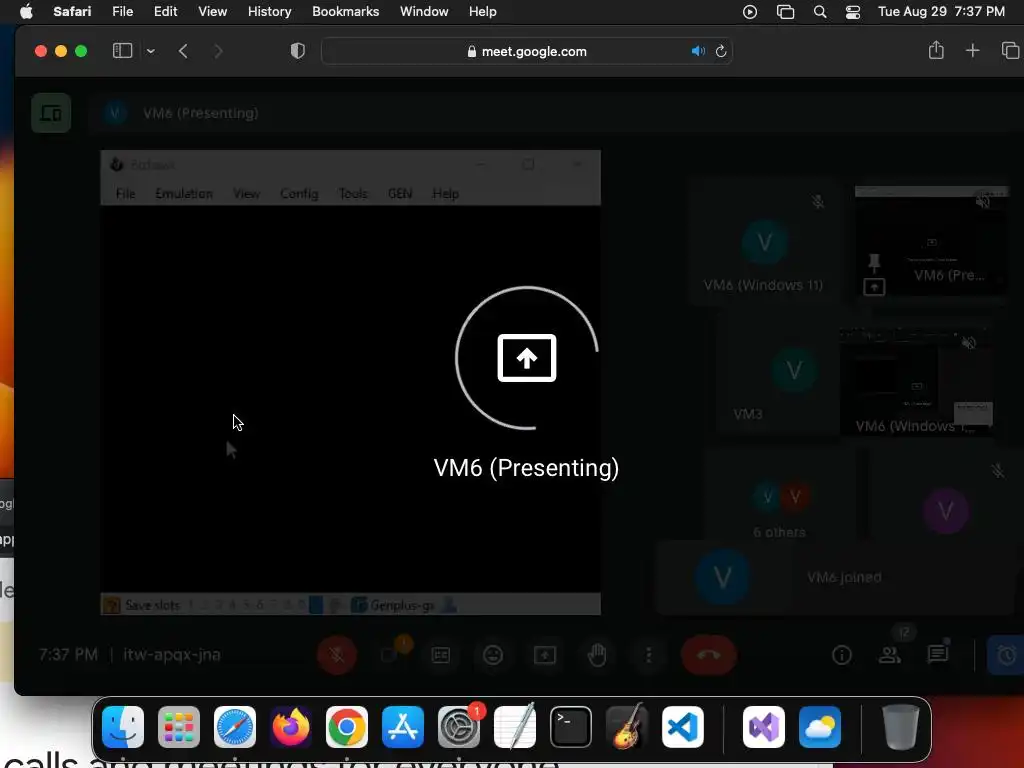Open Firefox from the Dock
The height and width of the screenshot is (768, 1024).
291,727
